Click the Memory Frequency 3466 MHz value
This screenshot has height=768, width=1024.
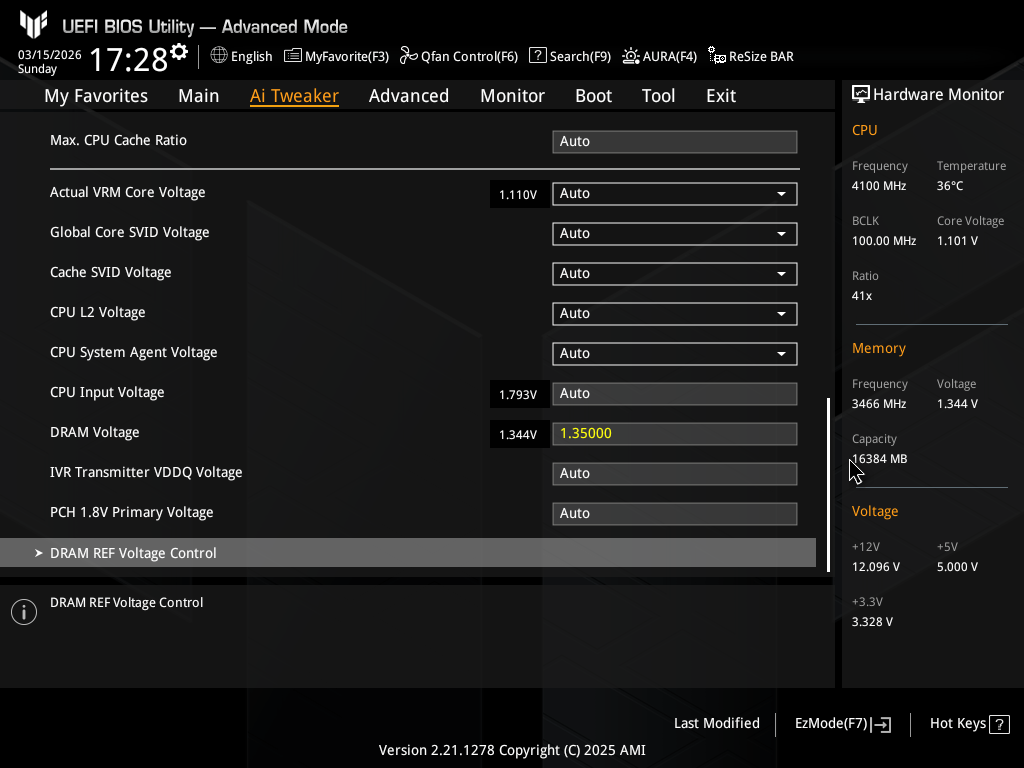point(879,404)
